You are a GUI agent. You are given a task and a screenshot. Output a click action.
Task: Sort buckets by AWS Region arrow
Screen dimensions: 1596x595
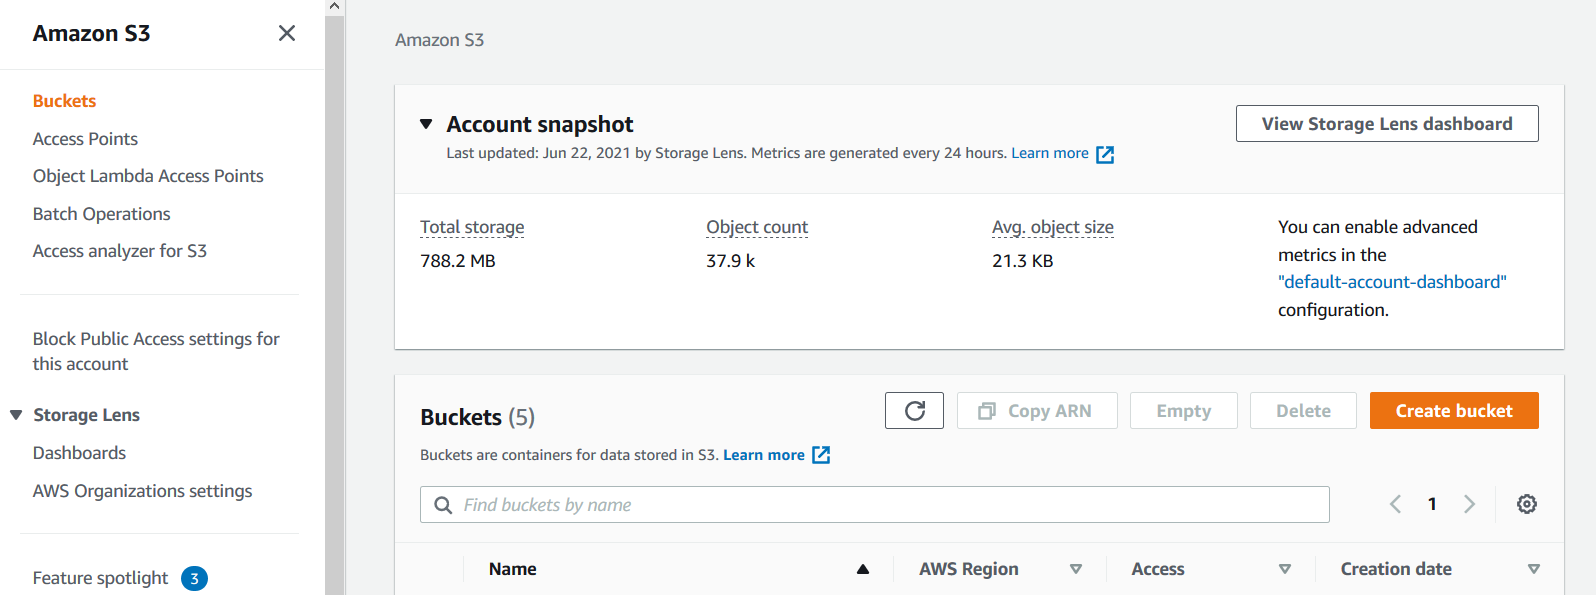(1076, 569)
